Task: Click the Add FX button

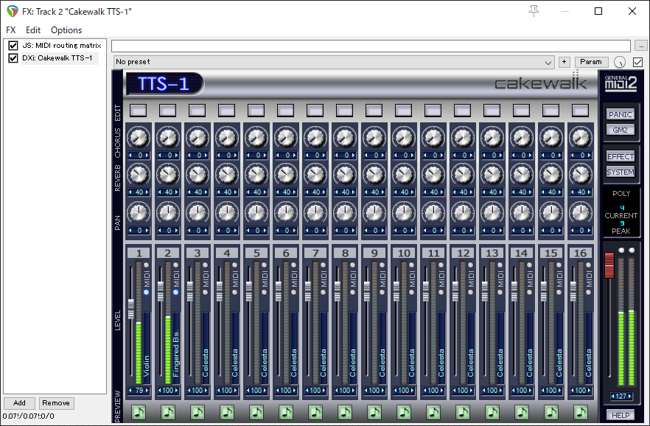Action: [19, 403]
